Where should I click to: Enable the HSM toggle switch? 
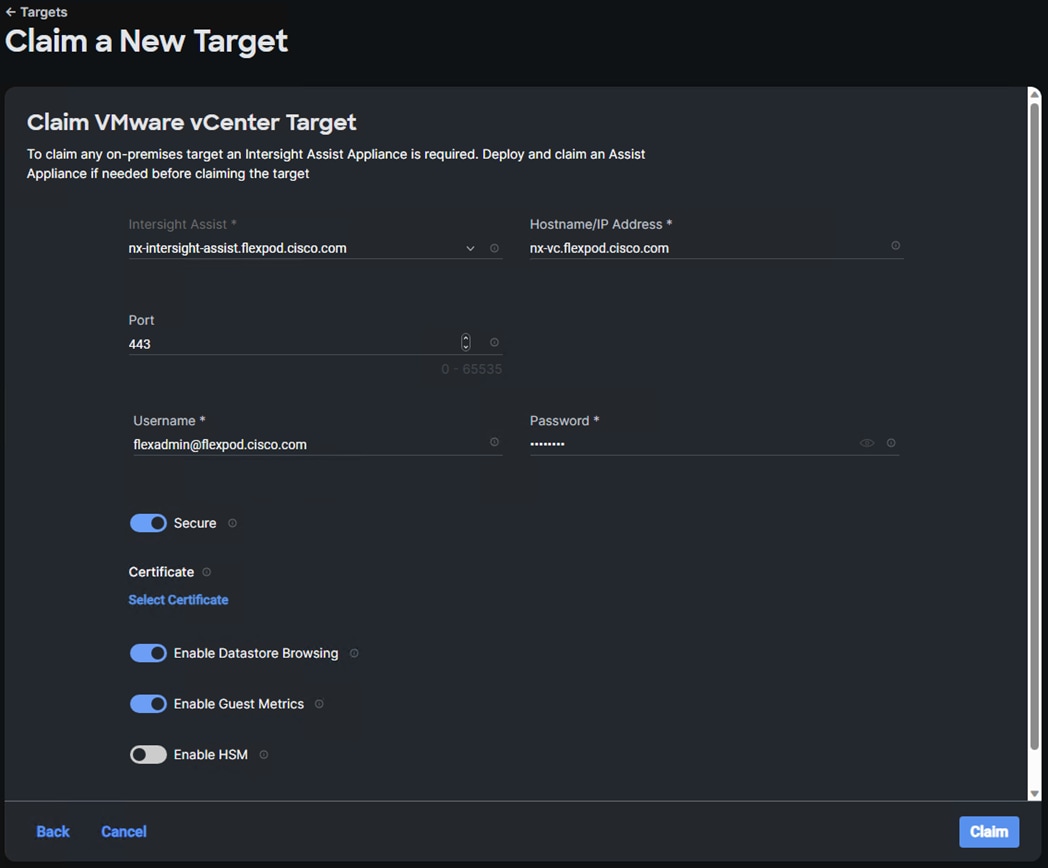point(148,755)
